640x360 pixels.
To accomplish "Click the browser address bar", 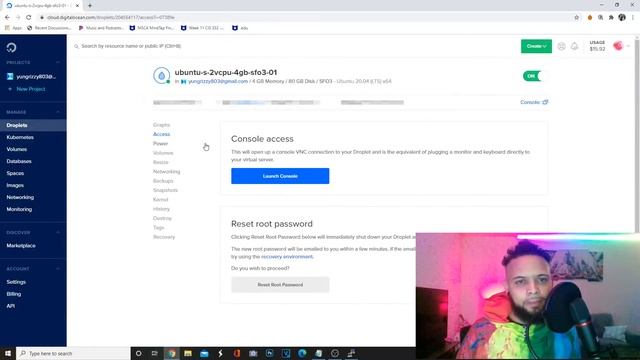I will [306, 18].
